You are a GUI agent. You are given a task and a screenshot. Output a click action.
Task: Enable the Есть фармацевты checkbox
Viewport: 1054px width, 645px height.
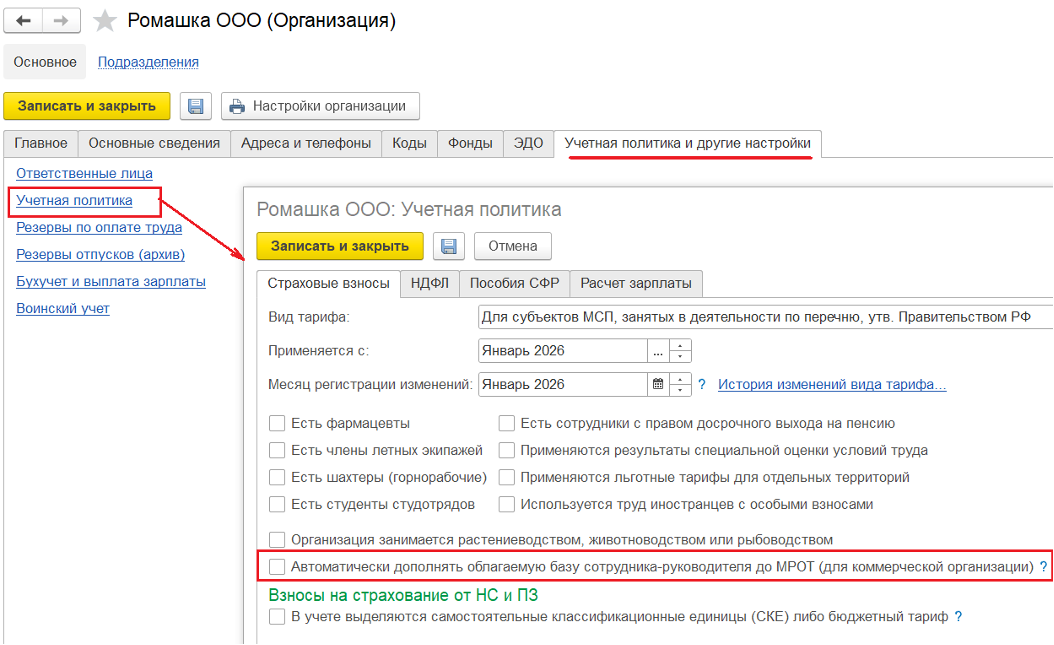coord(278,423)
